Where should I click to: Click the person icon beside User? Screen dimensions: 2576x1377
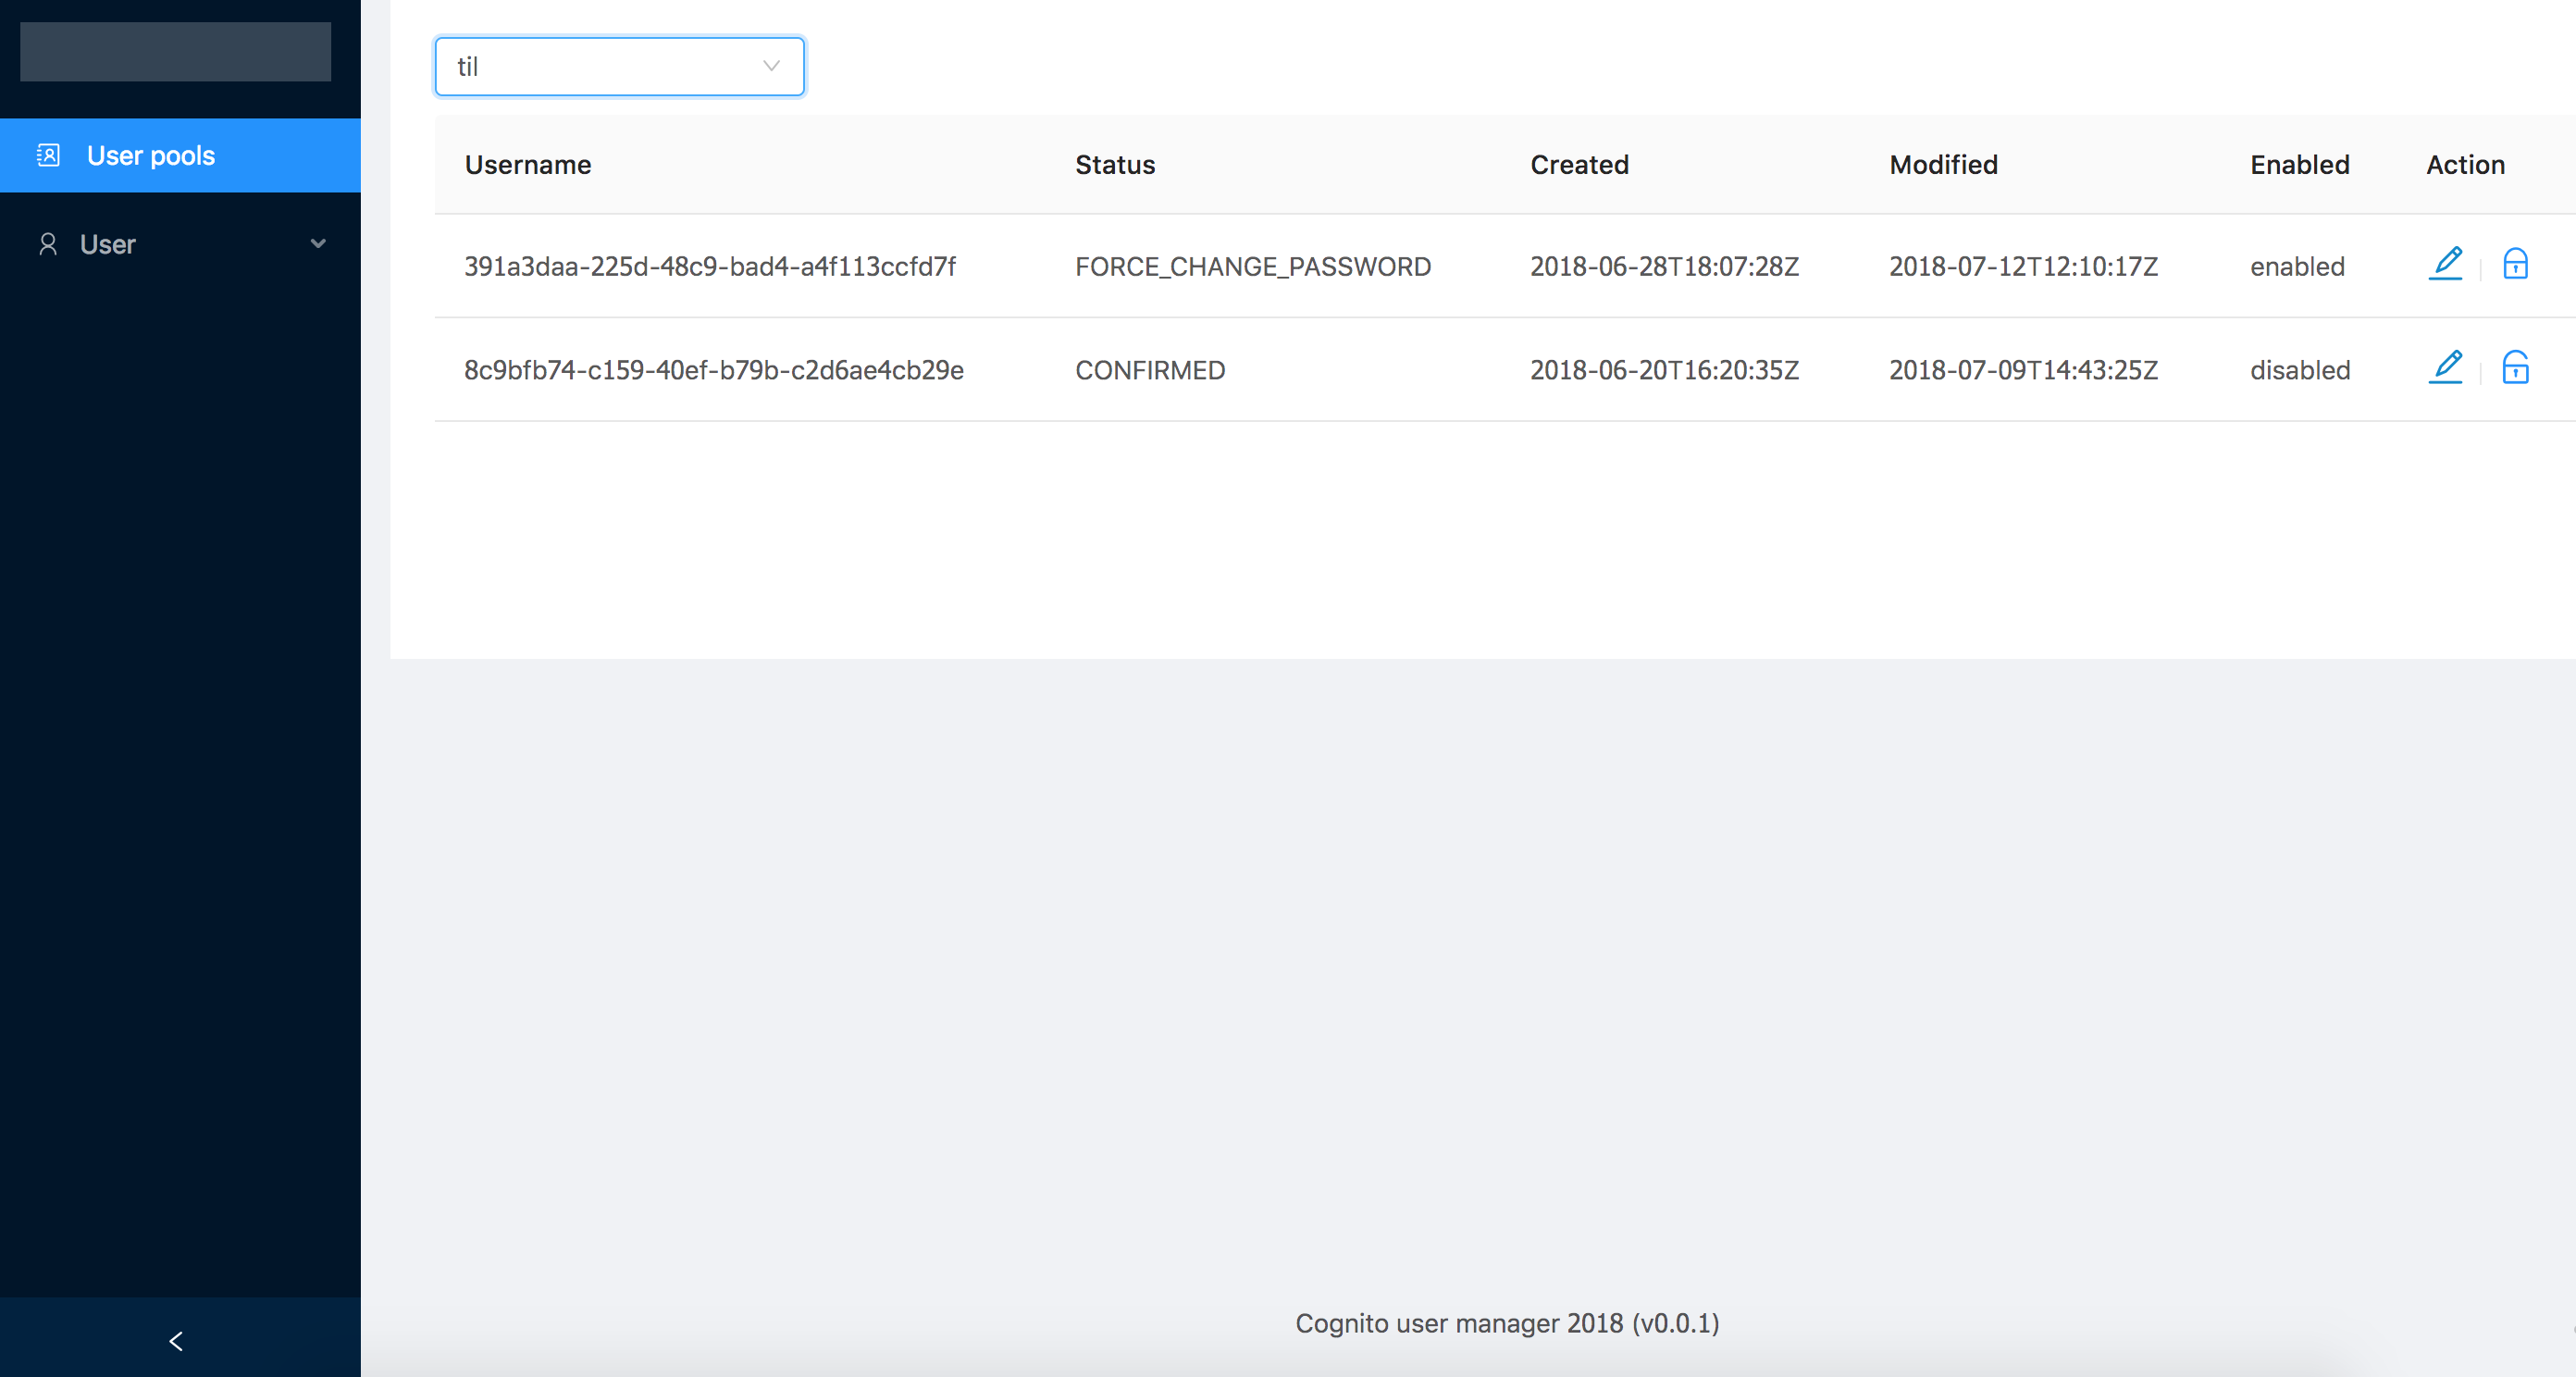coord(47,244)
